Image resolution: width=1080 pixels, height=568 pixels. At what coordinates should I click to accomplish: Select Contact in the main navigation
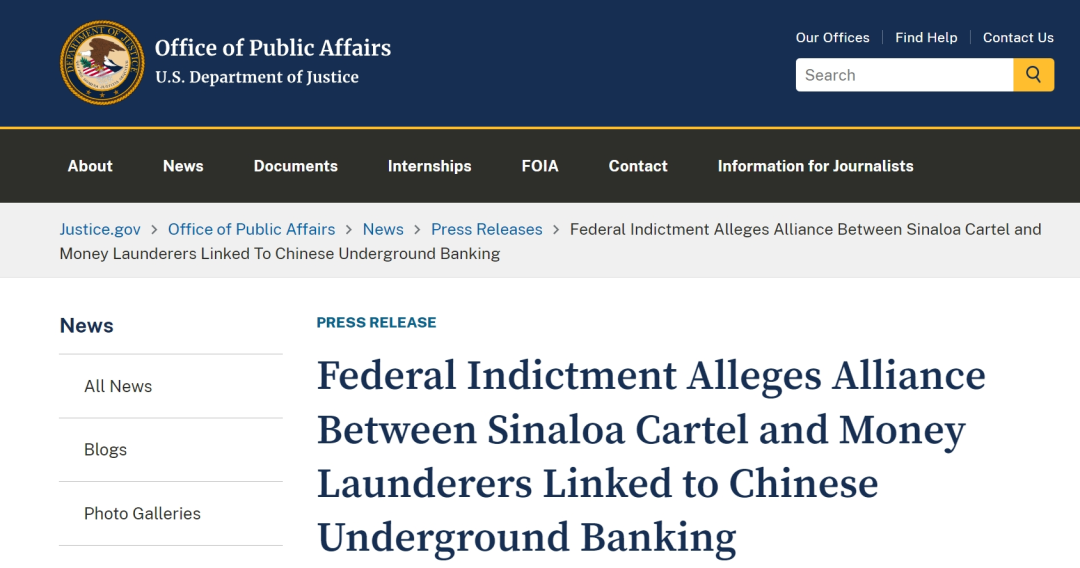(638, 166)
